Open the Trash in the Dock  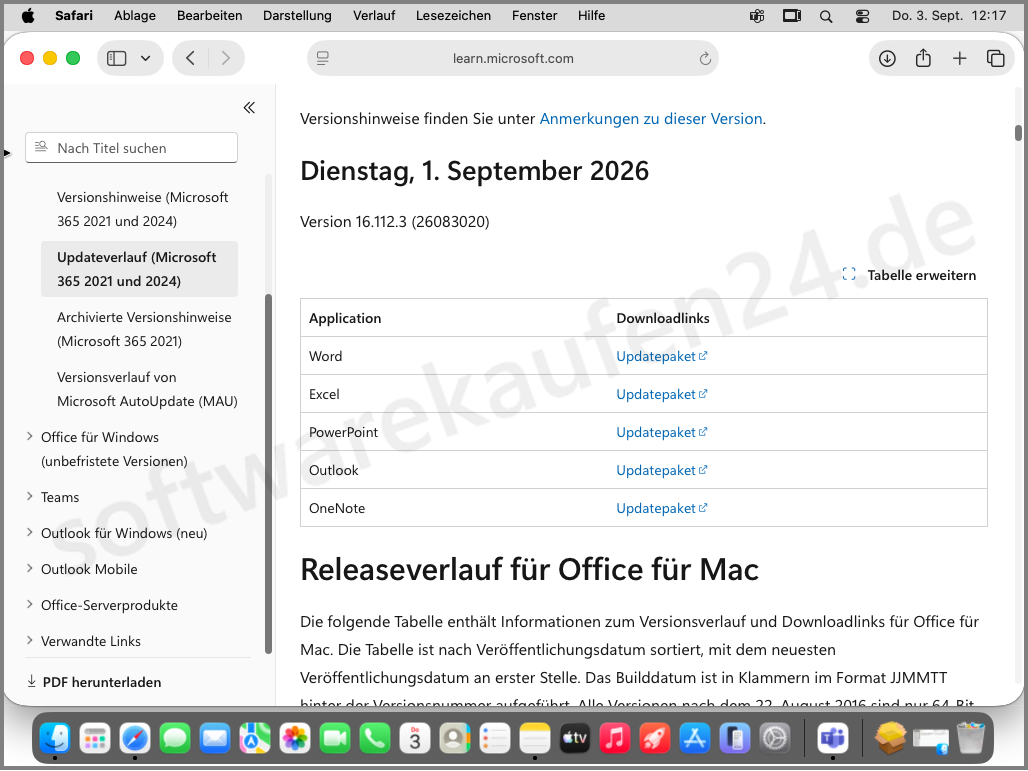(971, 739)
